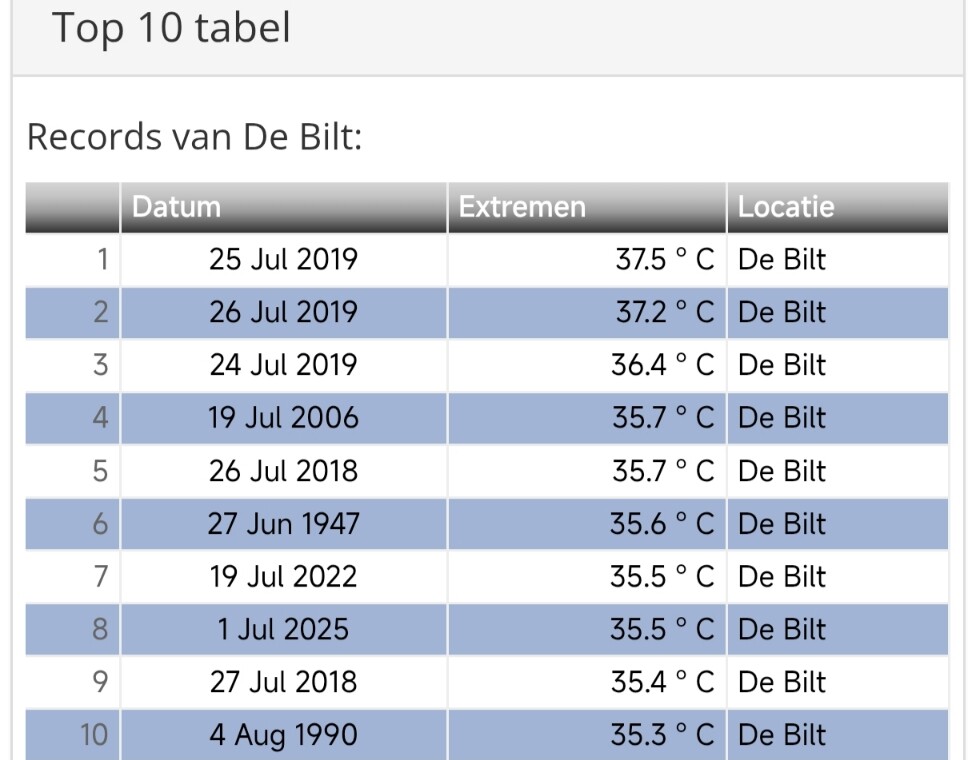Select the 19 Jul 2006 date

(284, 418)
